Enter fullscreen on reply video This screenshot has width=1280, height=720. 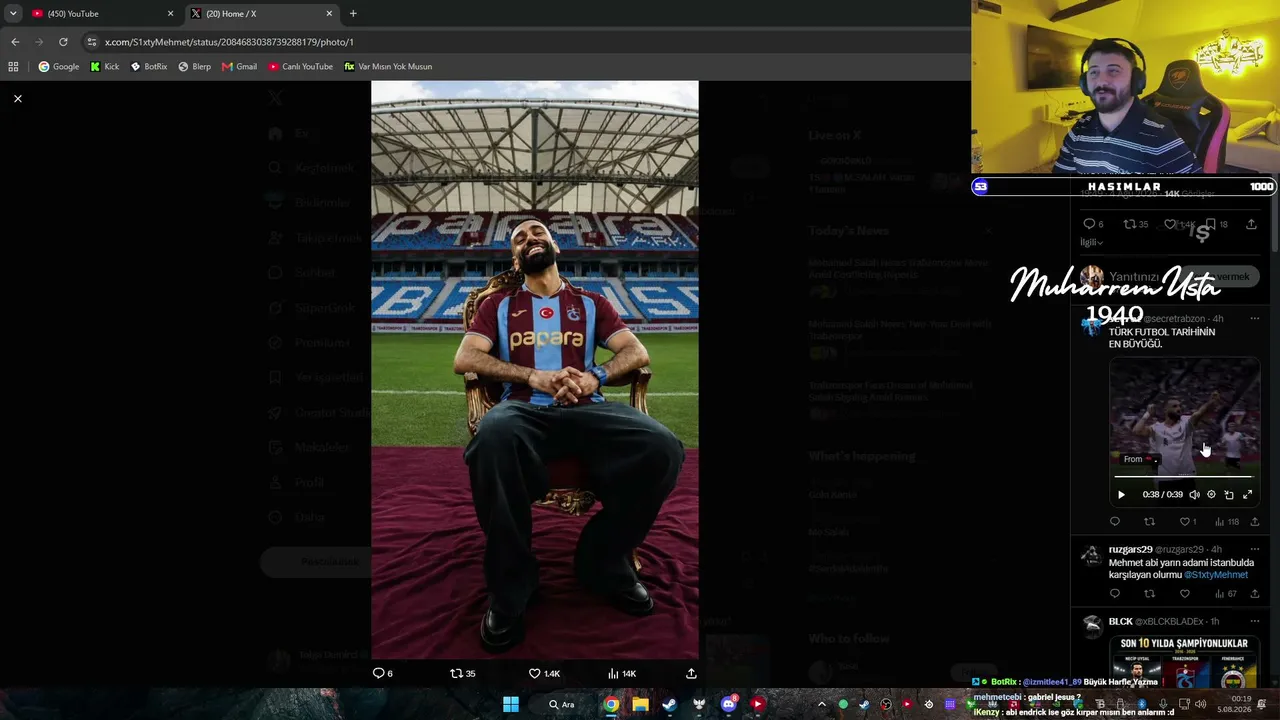[1247, 494]
